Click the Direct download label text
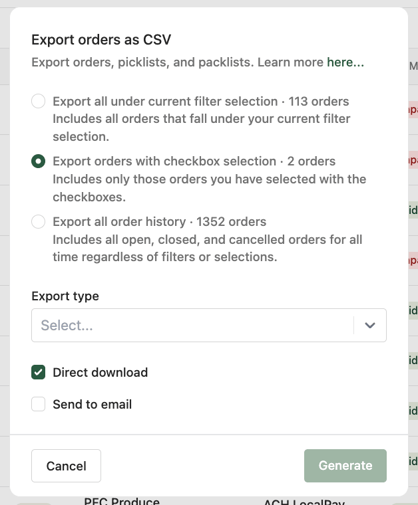The image size is (418, 505). coord(100,373)
